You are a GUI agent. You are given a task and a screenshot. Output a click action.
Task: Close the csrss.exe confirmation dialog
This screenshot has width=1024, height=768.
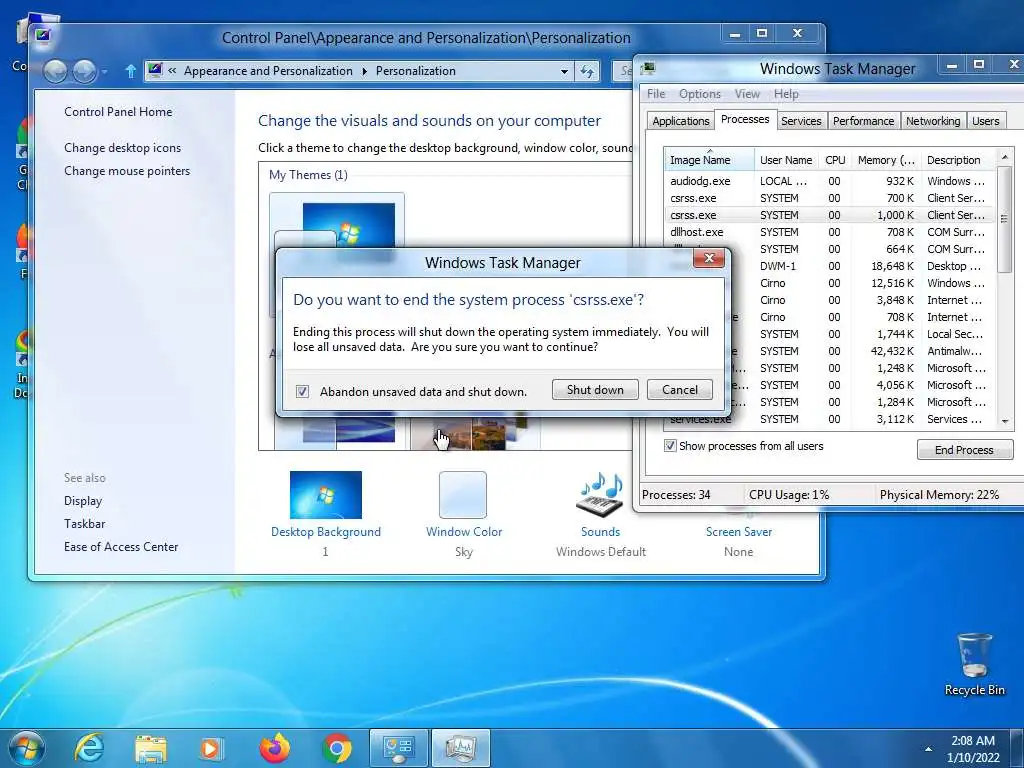pos(709,259)
